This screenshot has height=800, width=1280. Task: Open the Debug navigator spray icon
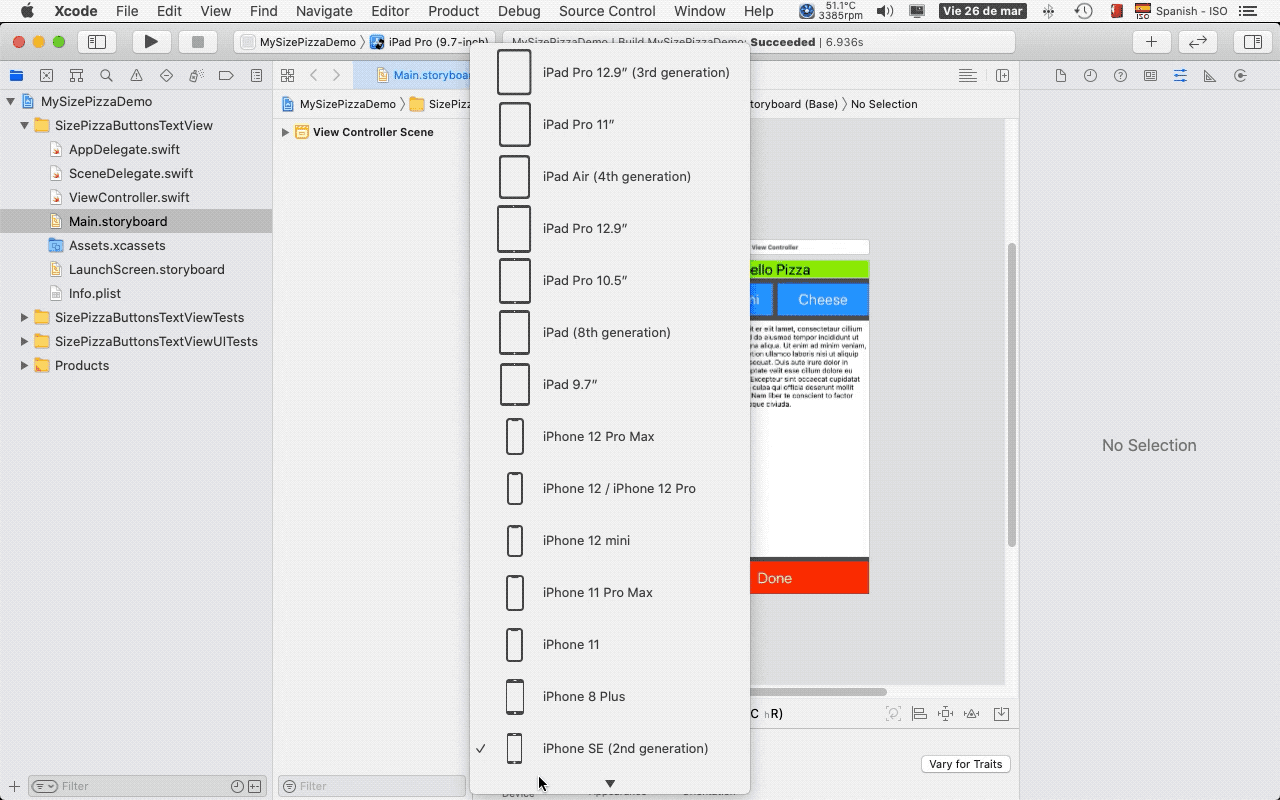click(196, 76)
